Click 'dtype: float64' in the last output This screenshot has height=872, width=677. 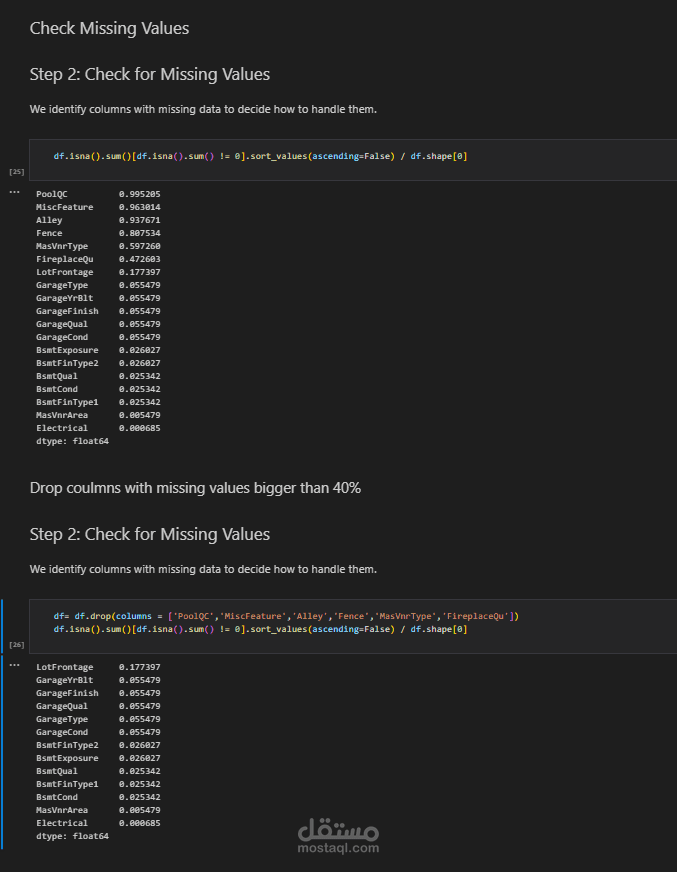(x=72, y=836)
